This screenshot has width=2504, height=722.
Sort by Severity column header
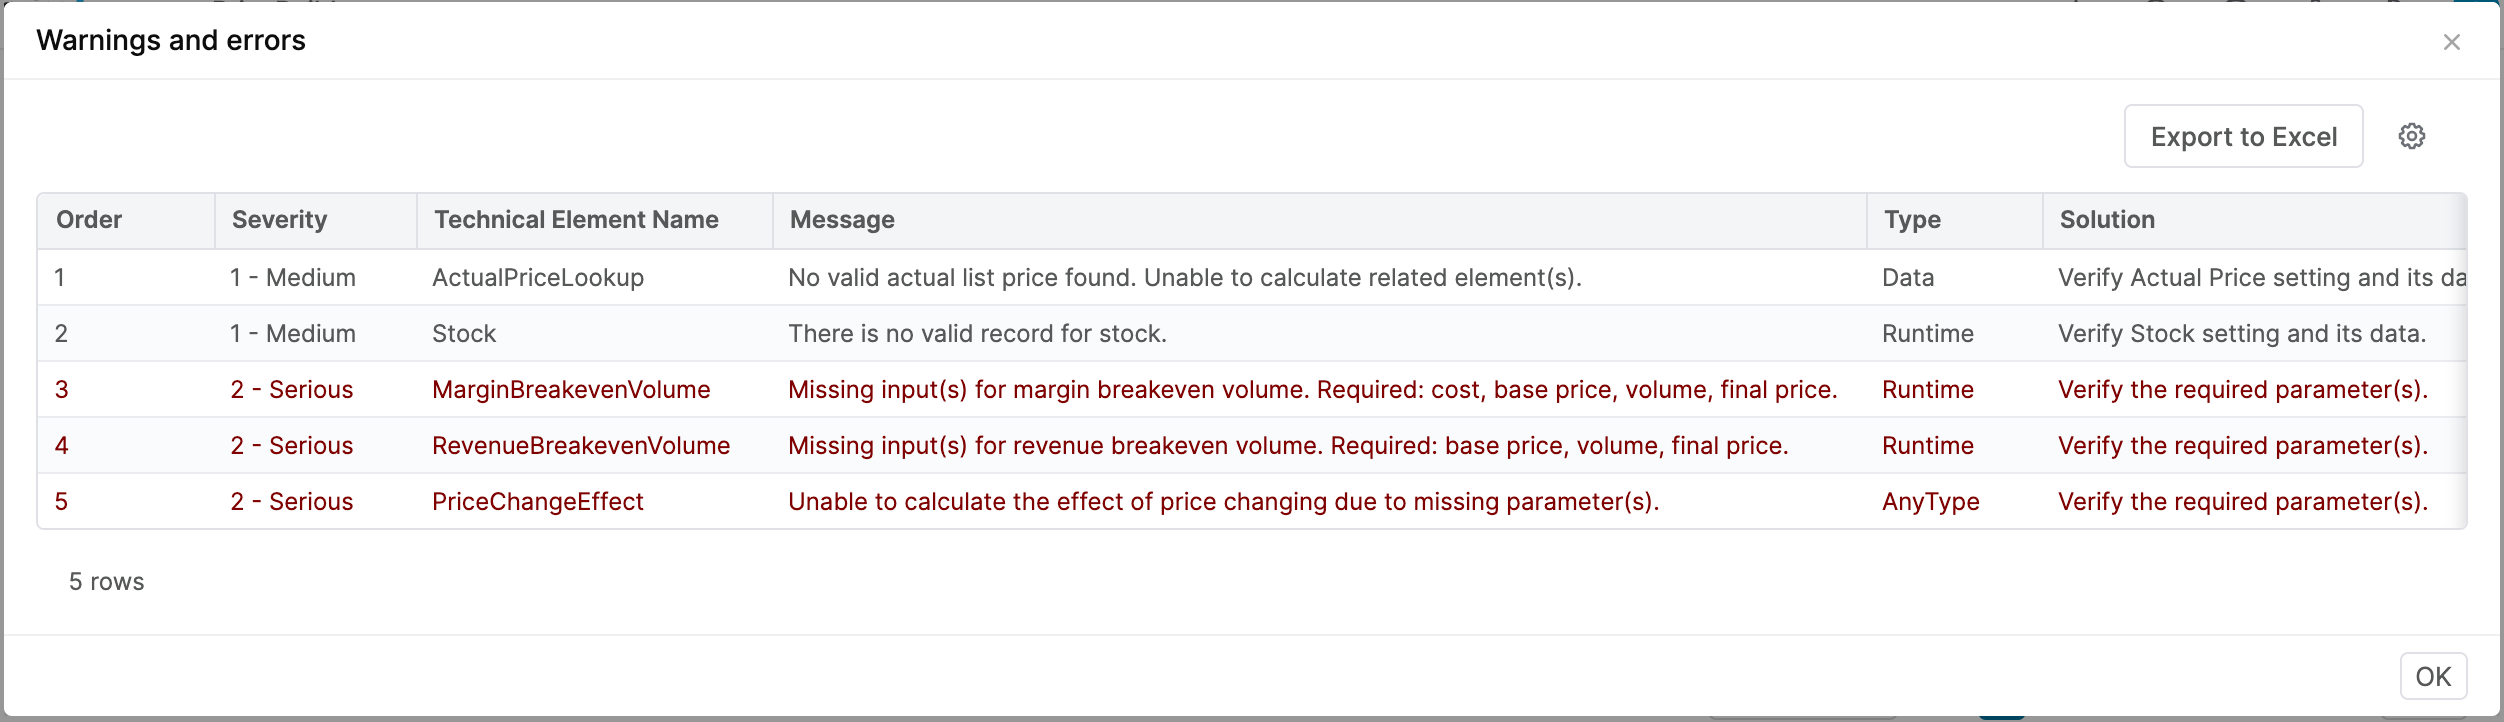(x=279, y=220)
